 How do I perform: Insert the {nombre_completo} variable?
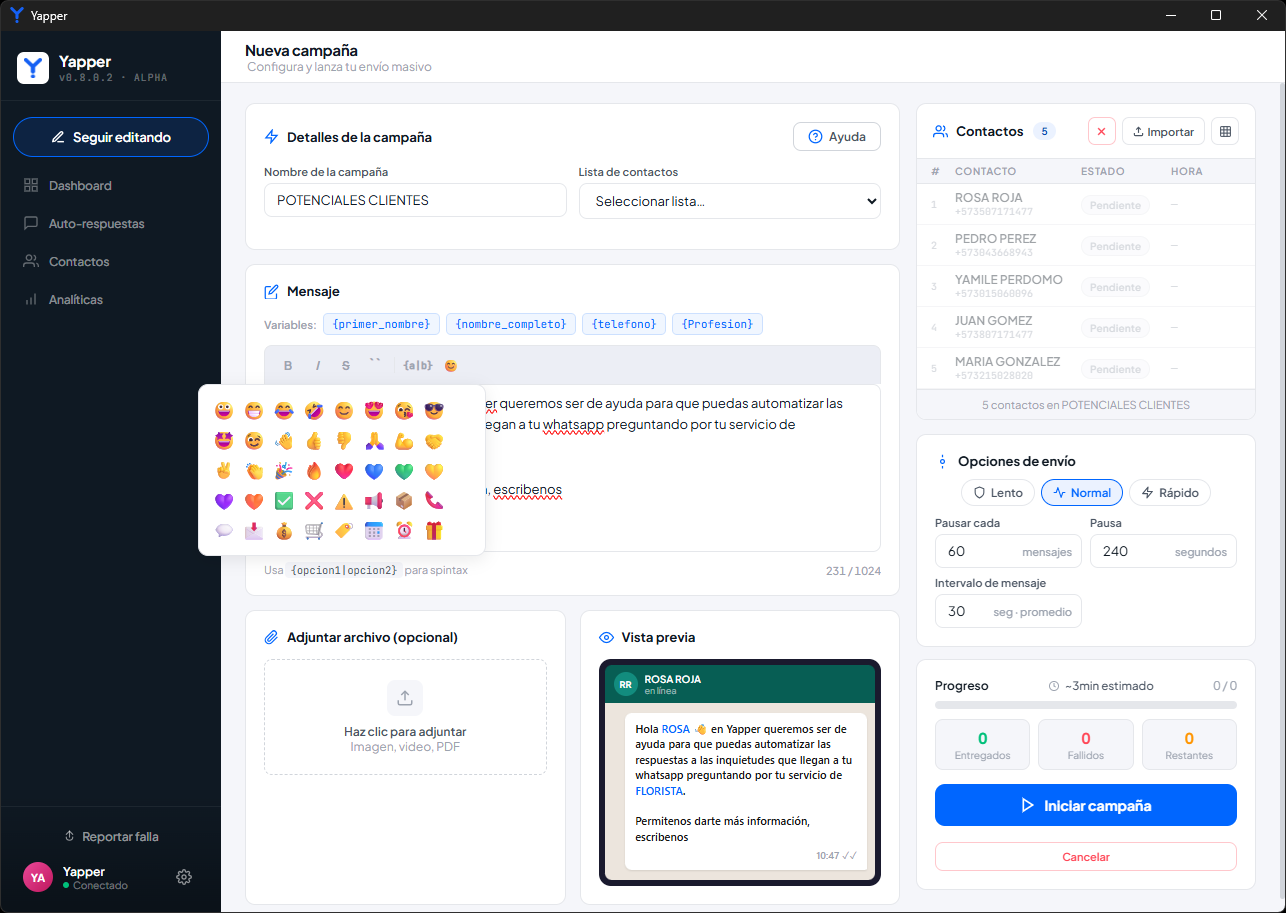tap(511, 324)
